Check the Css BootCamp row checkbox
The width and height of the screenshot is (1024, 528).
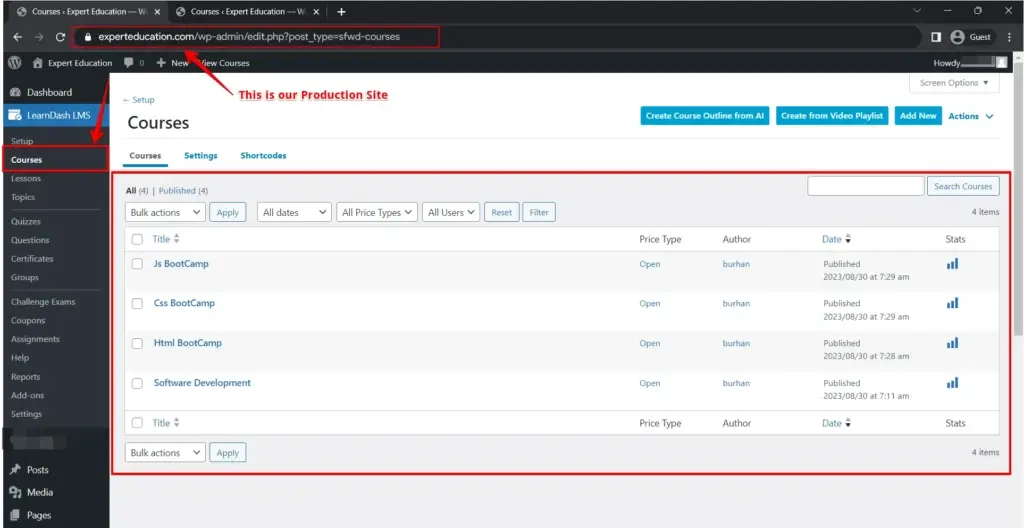pyautogui.click(x=137, y=303)
